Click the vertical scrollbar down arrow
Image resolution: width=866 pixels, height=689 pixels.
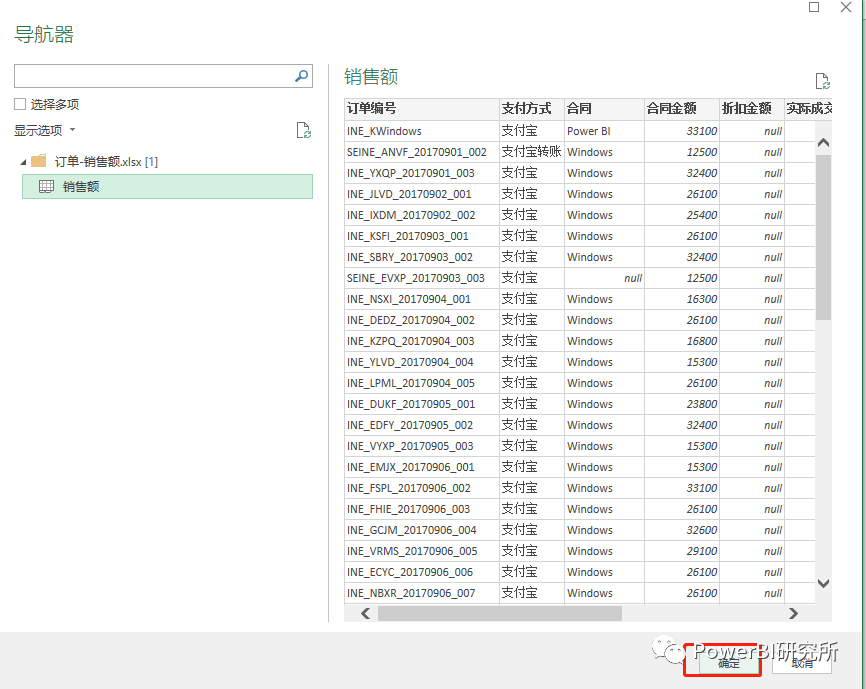(823, 584)
